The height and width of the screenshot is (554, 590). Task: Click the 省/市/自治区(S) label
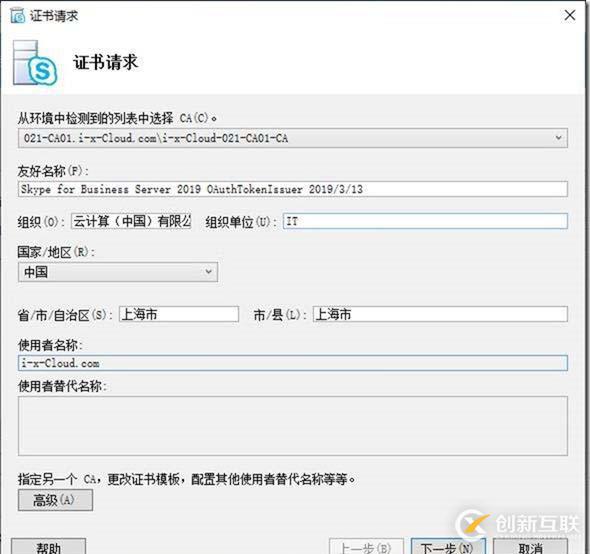point(65,315)
